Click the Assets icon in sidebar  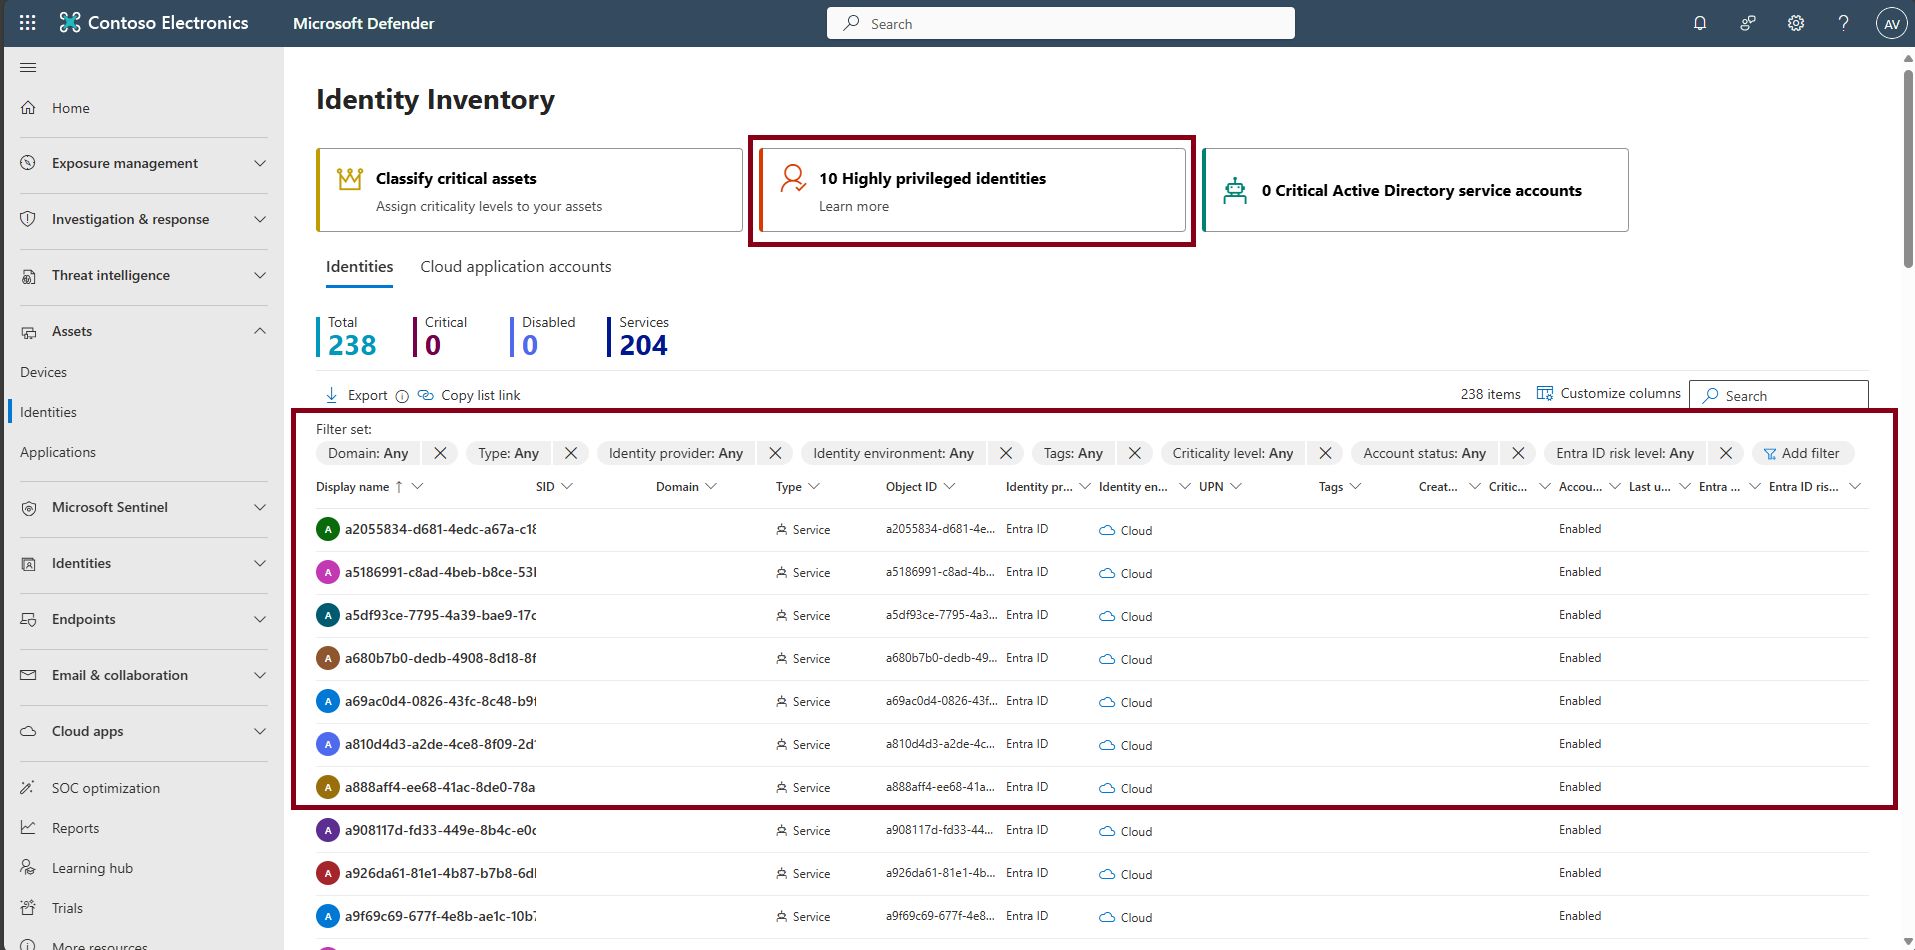28,331
